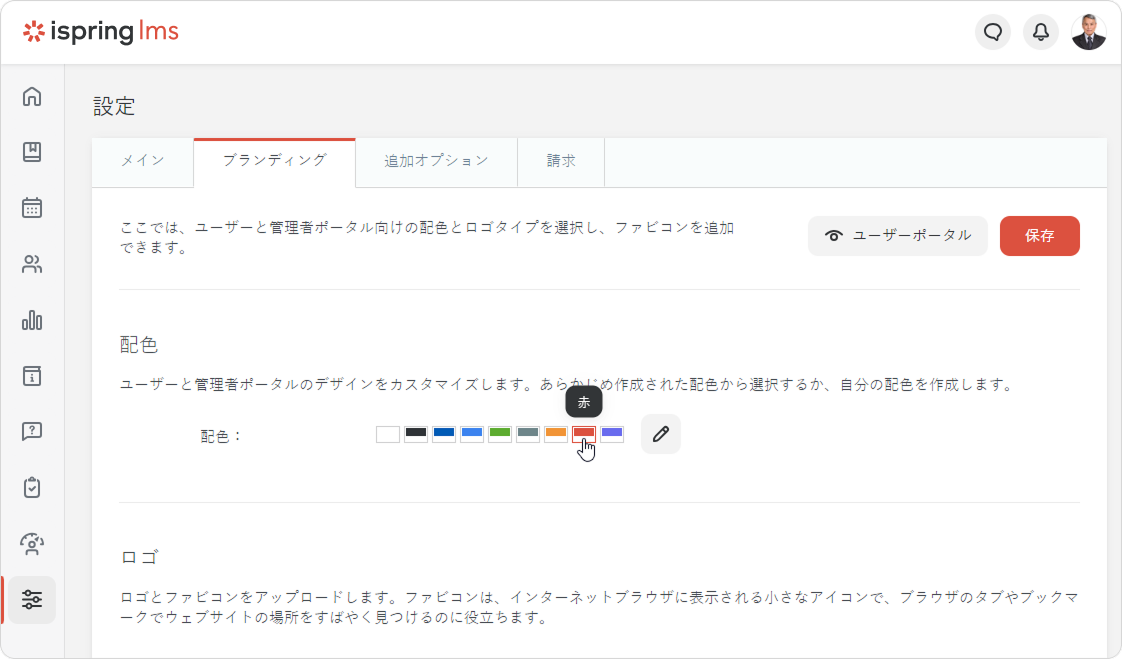Open the notifications bell
1122x659 pixels.
[1041, 32]
